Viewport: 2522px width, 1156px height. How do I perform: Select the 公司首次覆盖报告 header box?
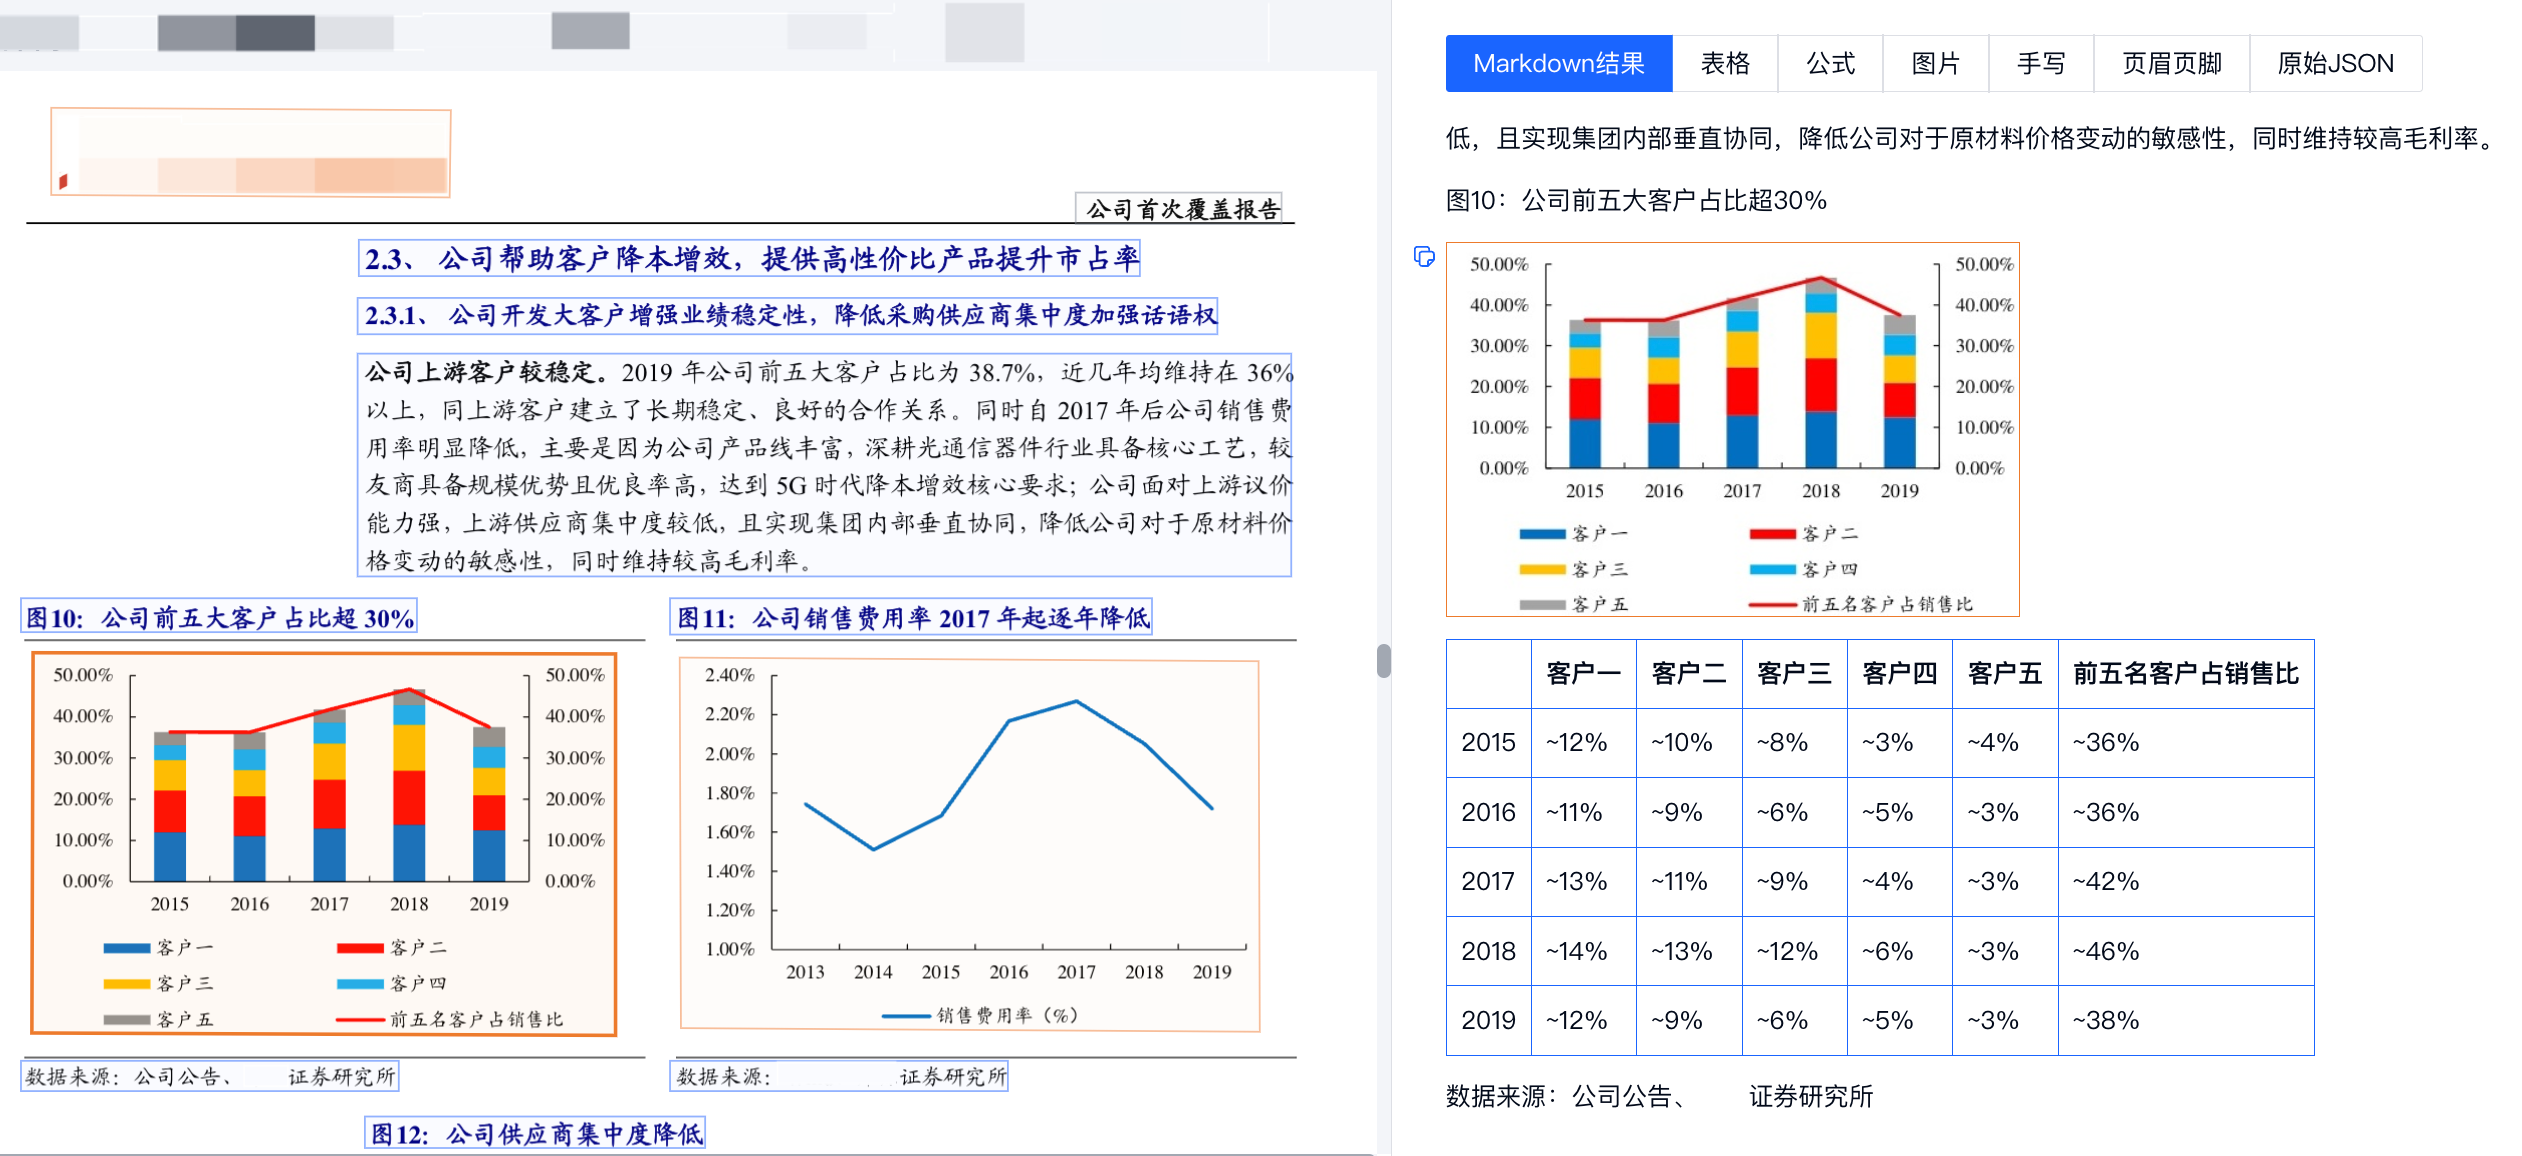[1180, 208]
